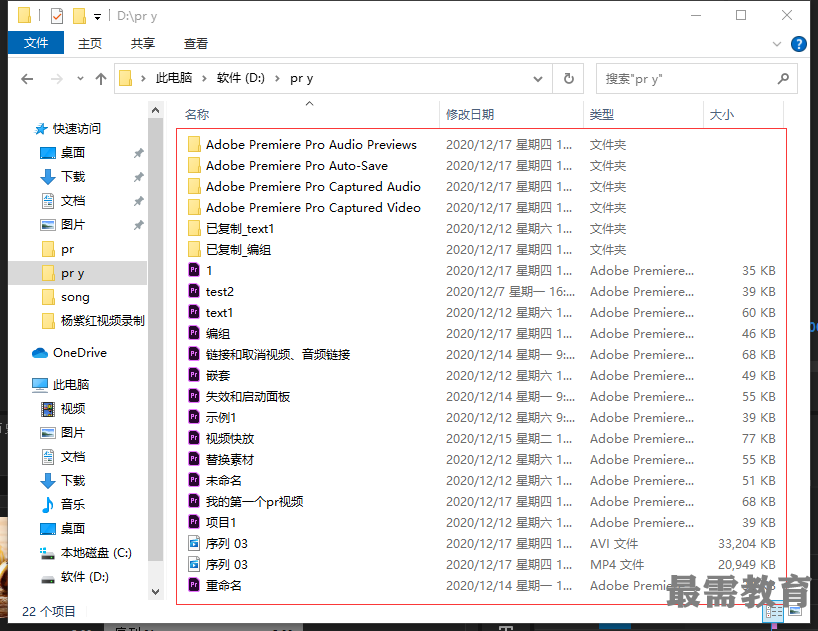Click 此电脑 in the address breadcrumb

(x=174, y=78)
